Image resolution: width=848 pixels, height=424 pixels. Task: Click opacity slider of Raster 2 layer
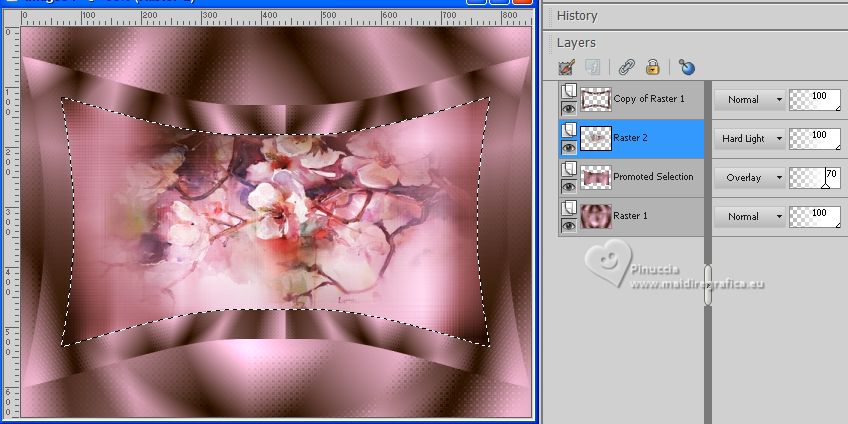tap(815, 139)
